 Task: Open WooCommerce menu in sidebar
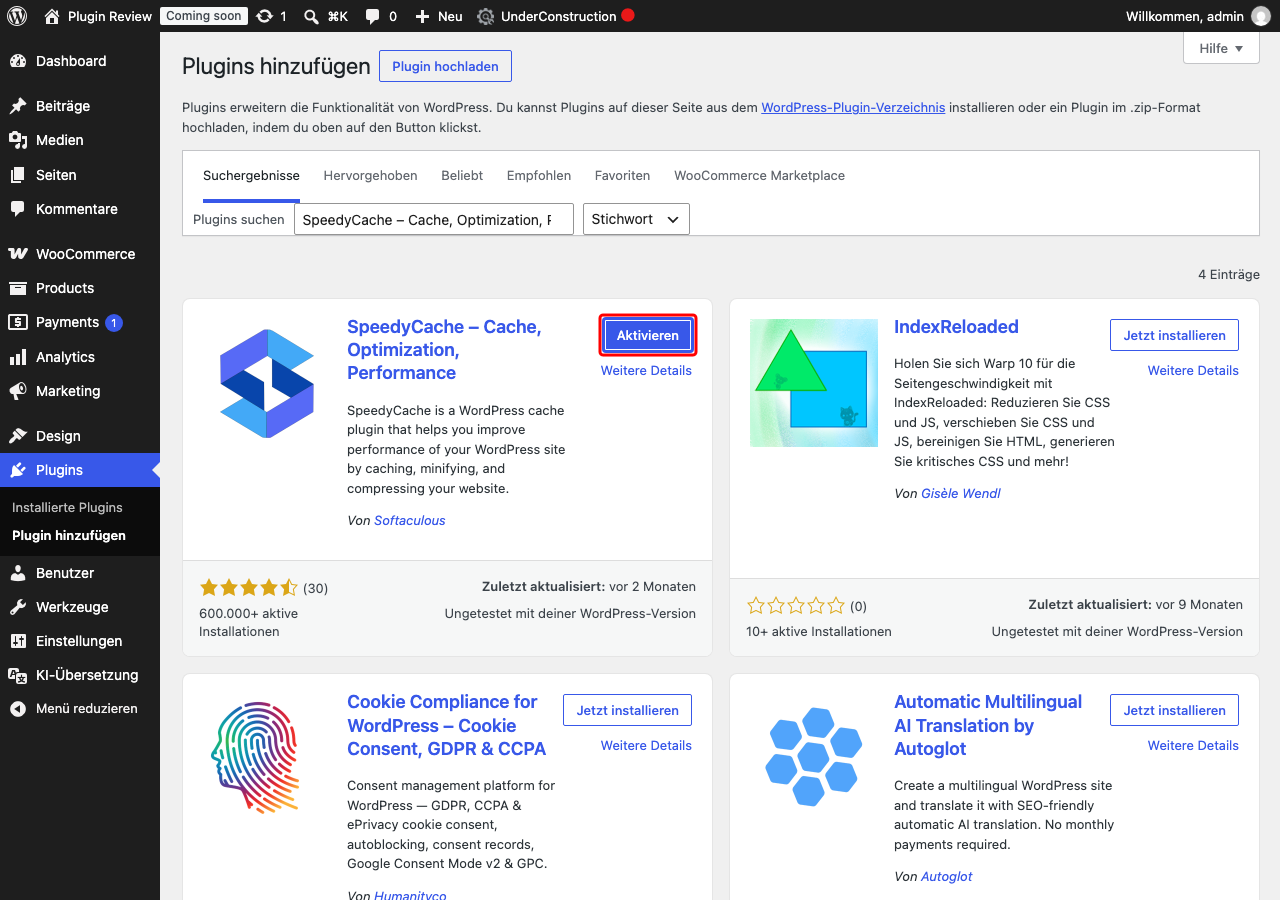[x=80, y=254]
